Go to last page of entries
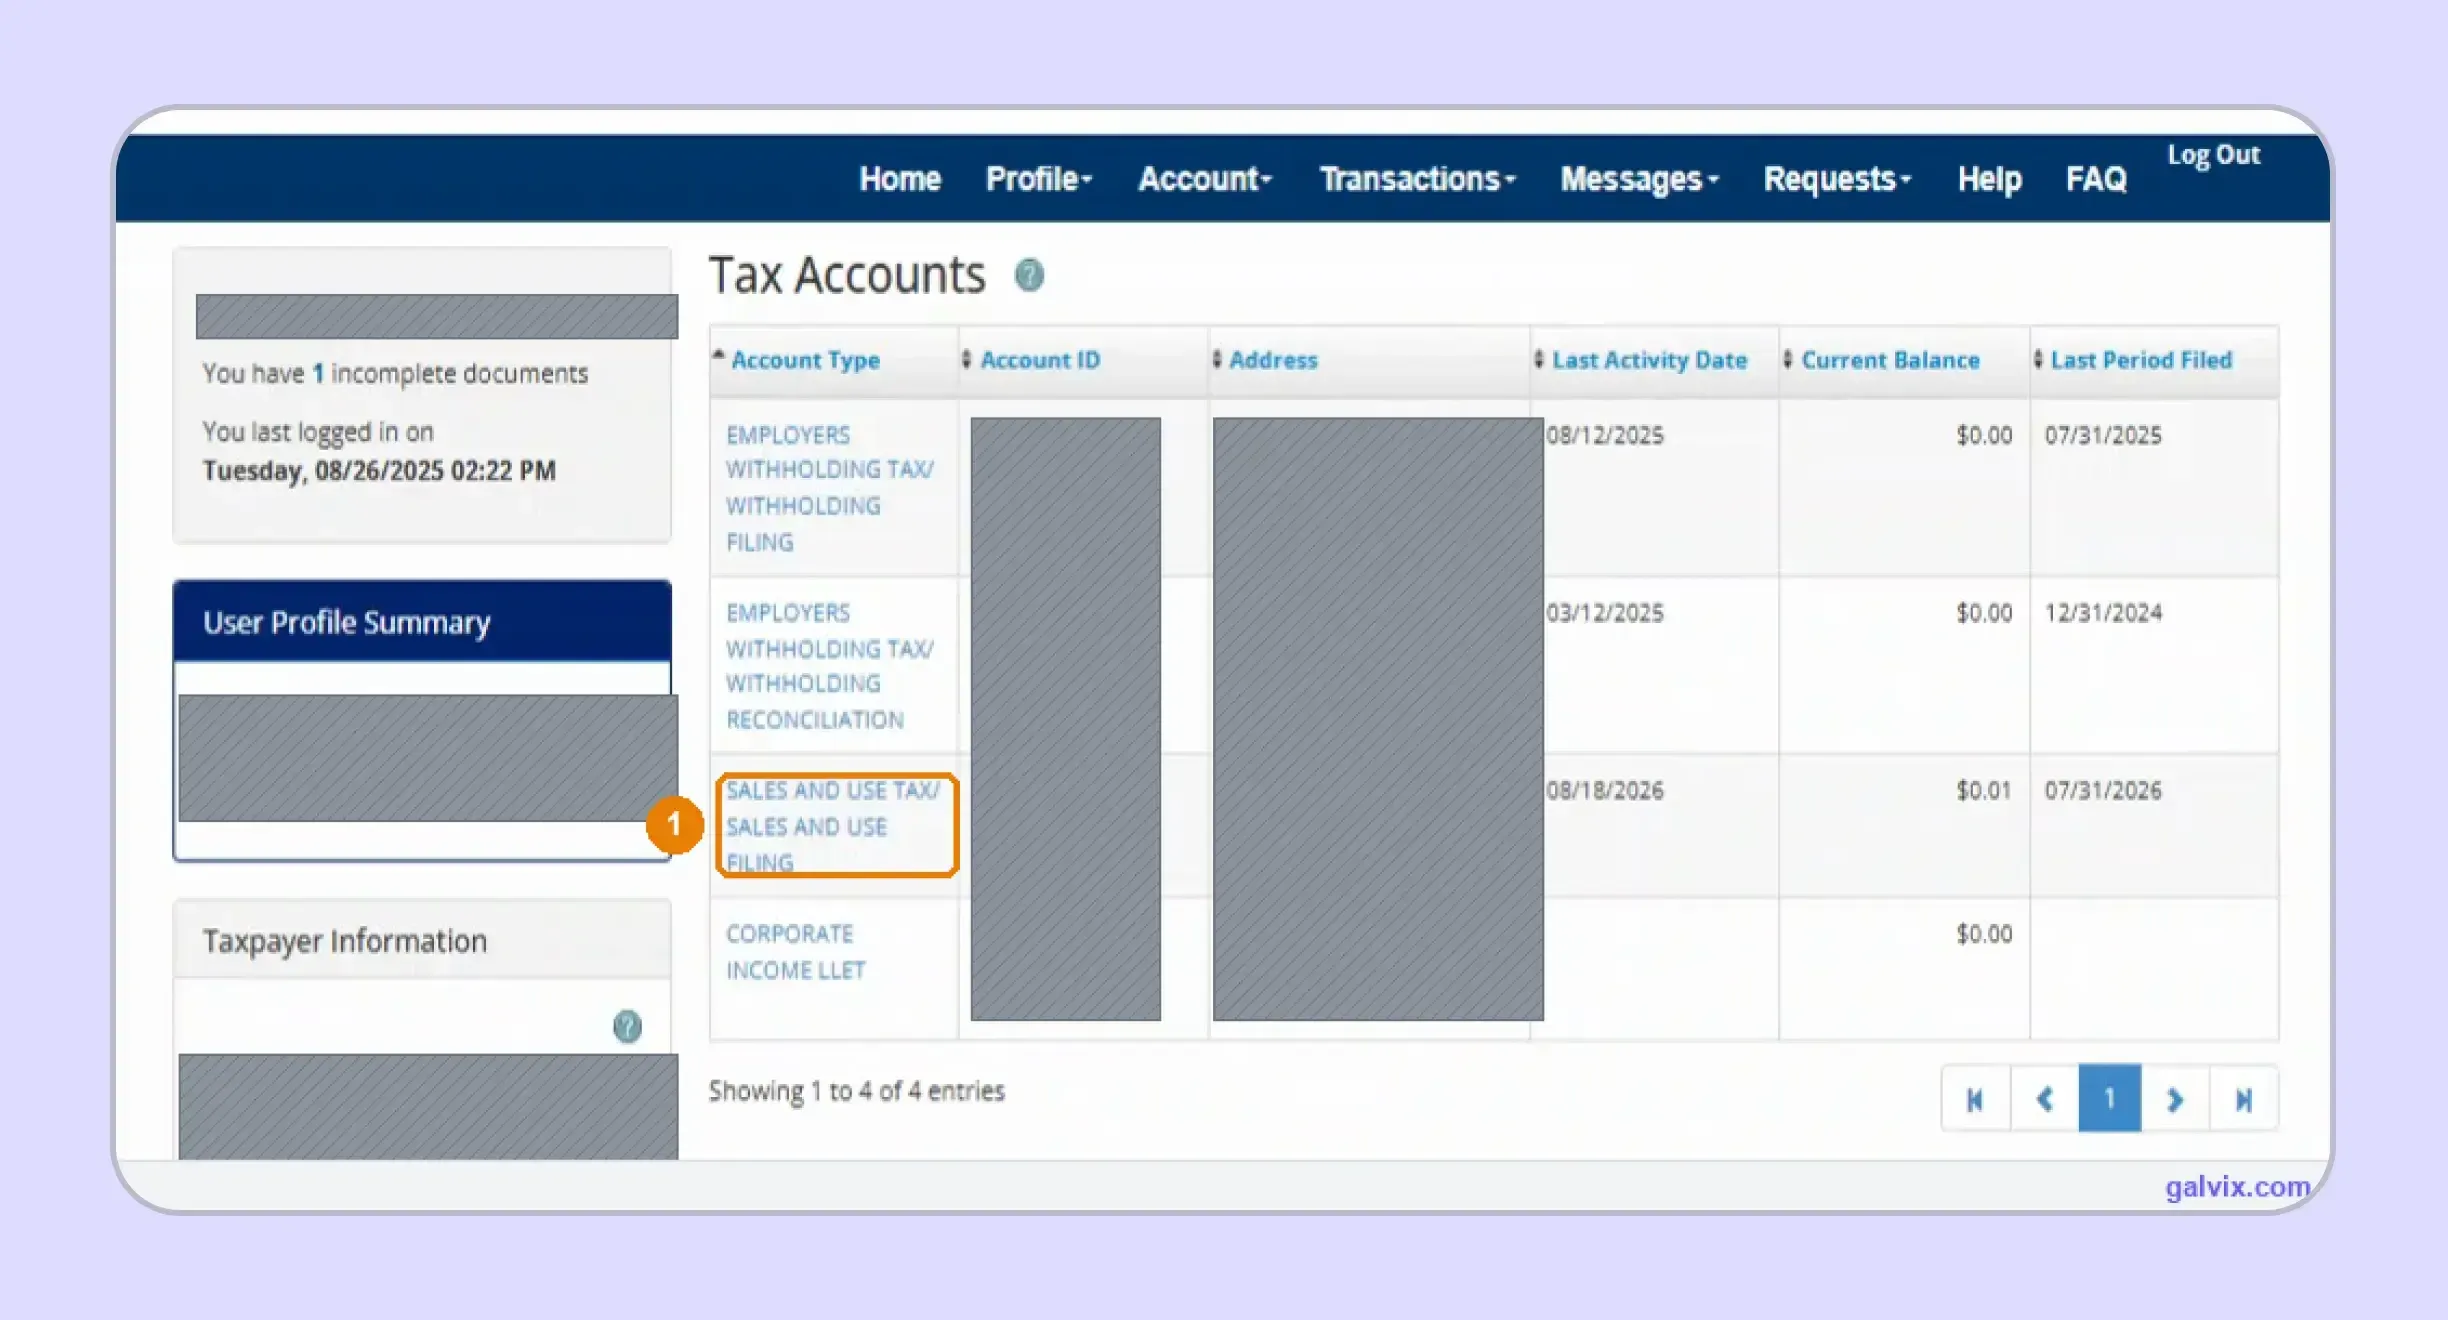The width and height of the screenshot is (2448, 1320). click(x=2244, y=1099)
